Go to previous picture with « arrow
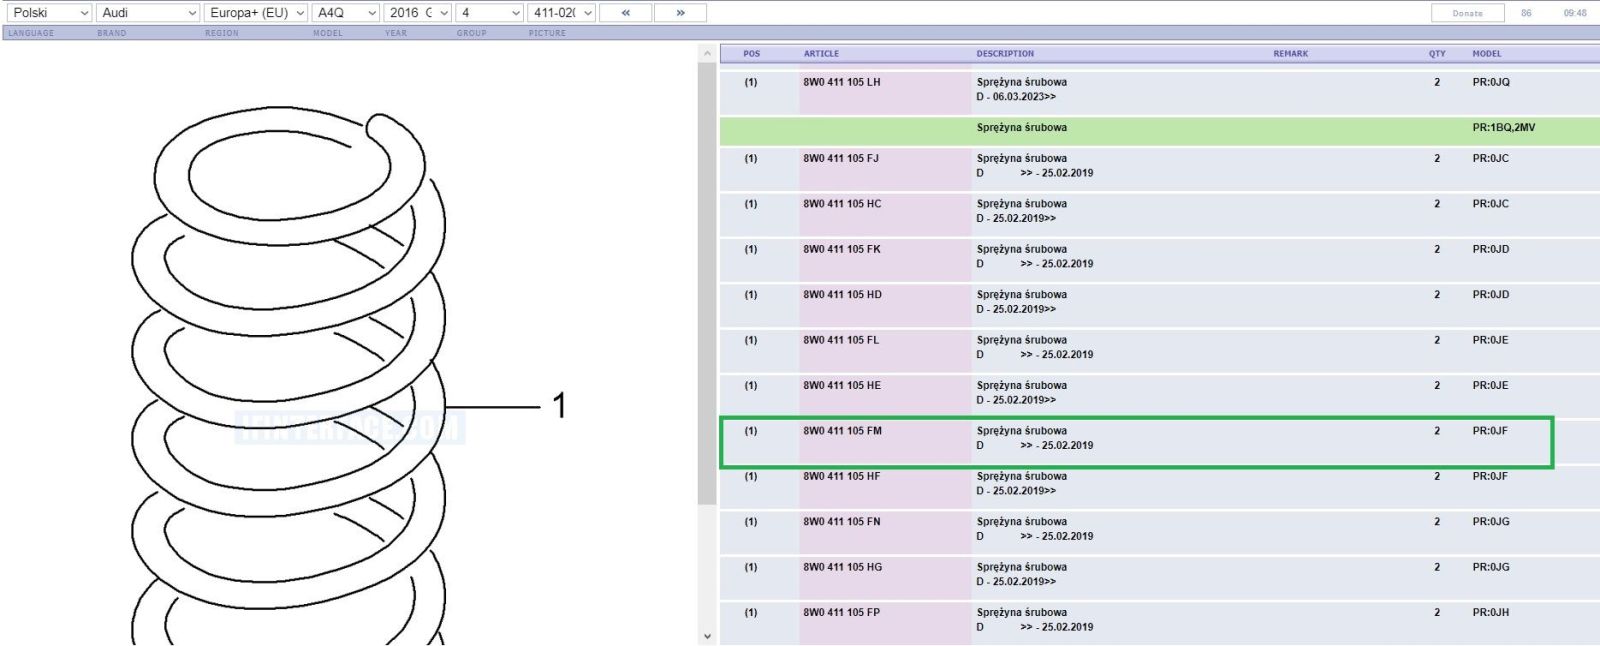This screenshot has height=646, width=1600. 625,13
